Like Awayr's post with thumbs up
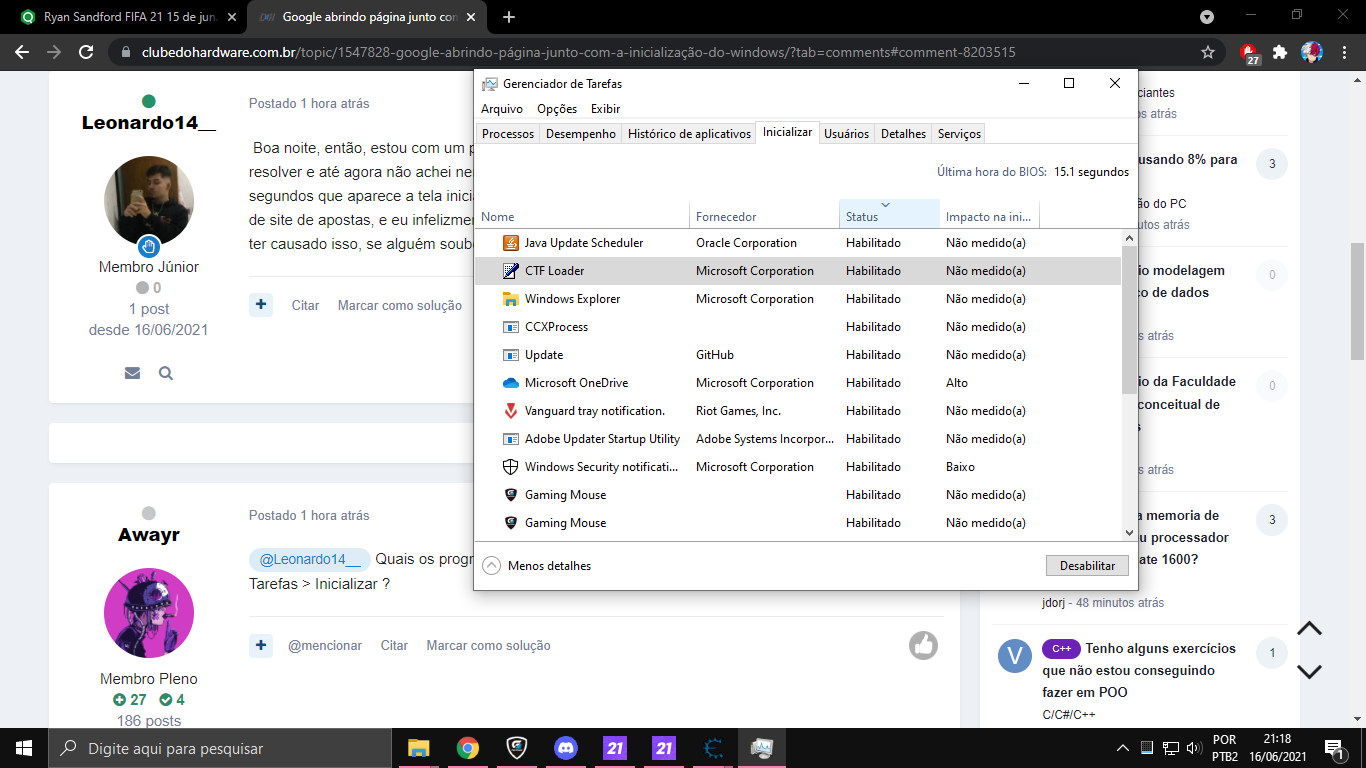 [x=923, y=645]
